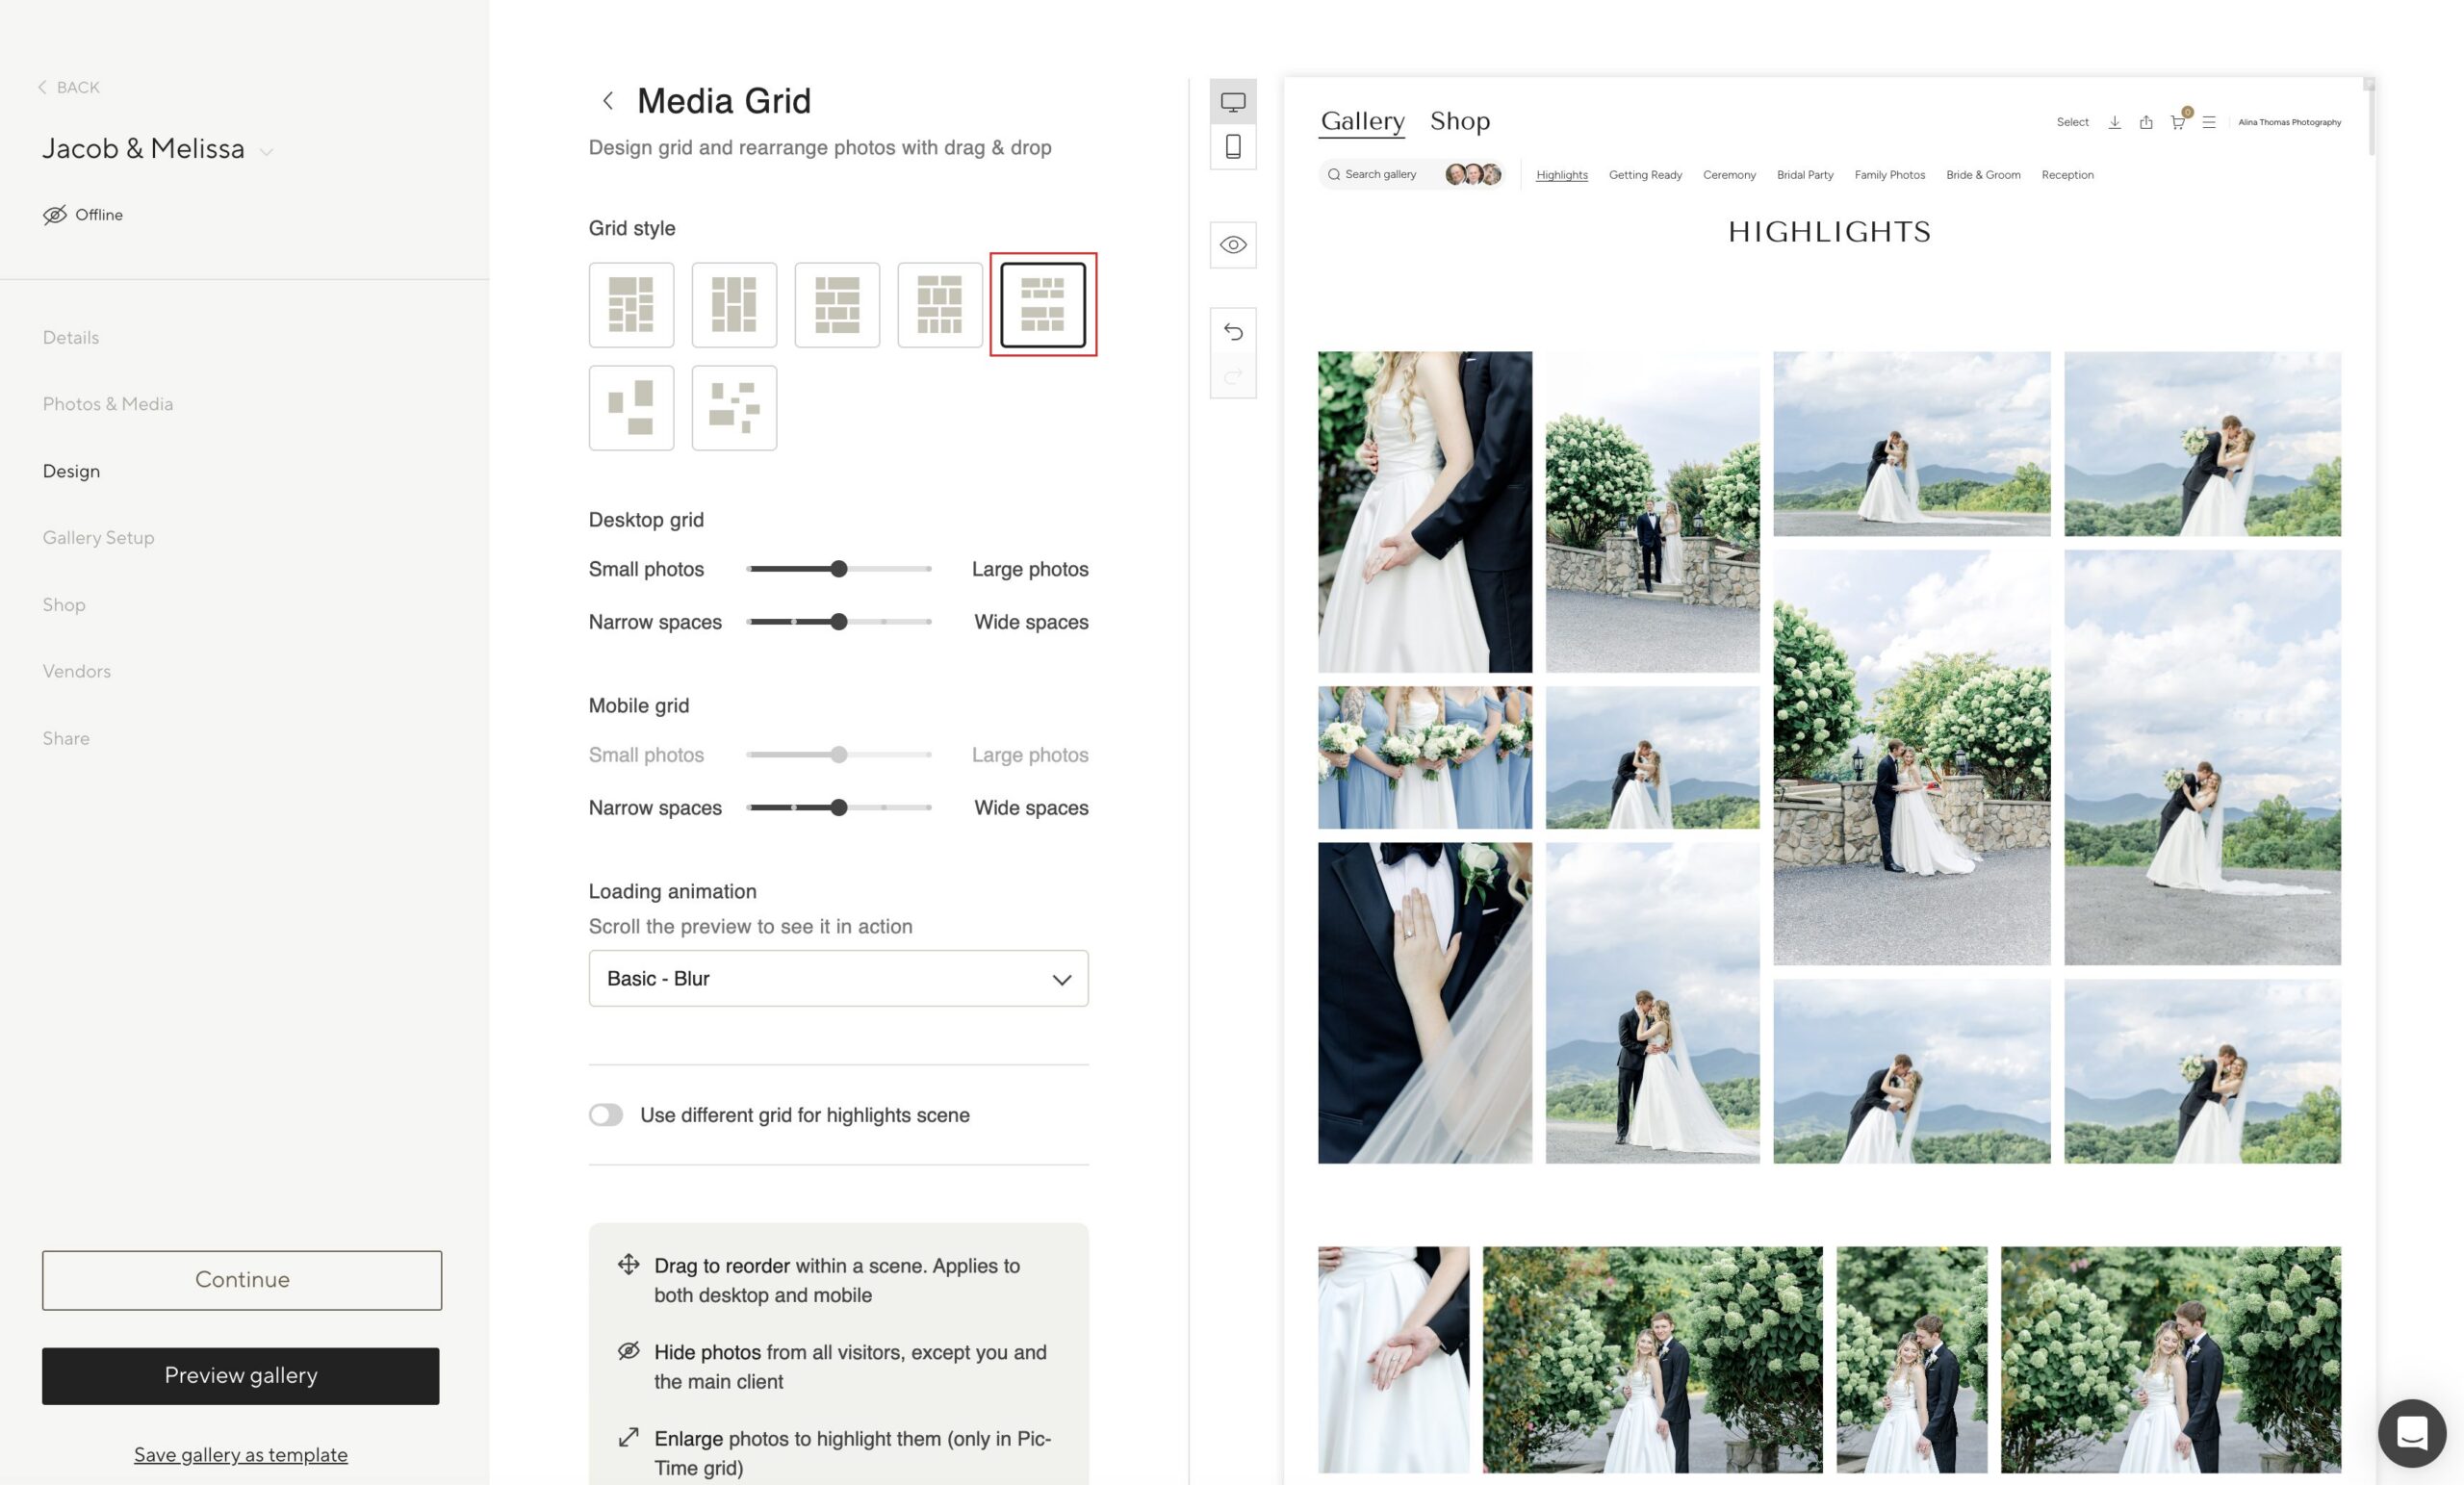Go back from Media Grid panel

coord(607,101)
